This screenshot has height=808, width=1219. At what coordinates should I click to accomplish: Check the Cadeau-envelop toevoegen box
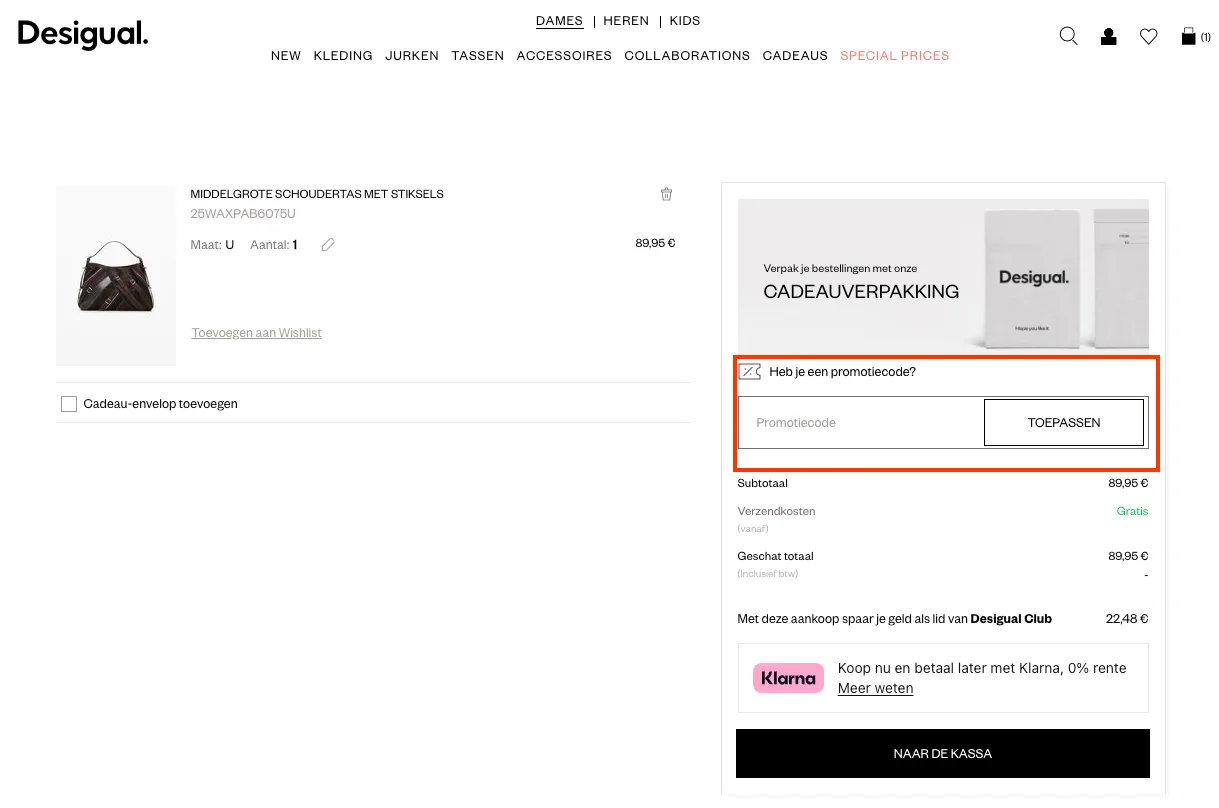click(69, 404)
